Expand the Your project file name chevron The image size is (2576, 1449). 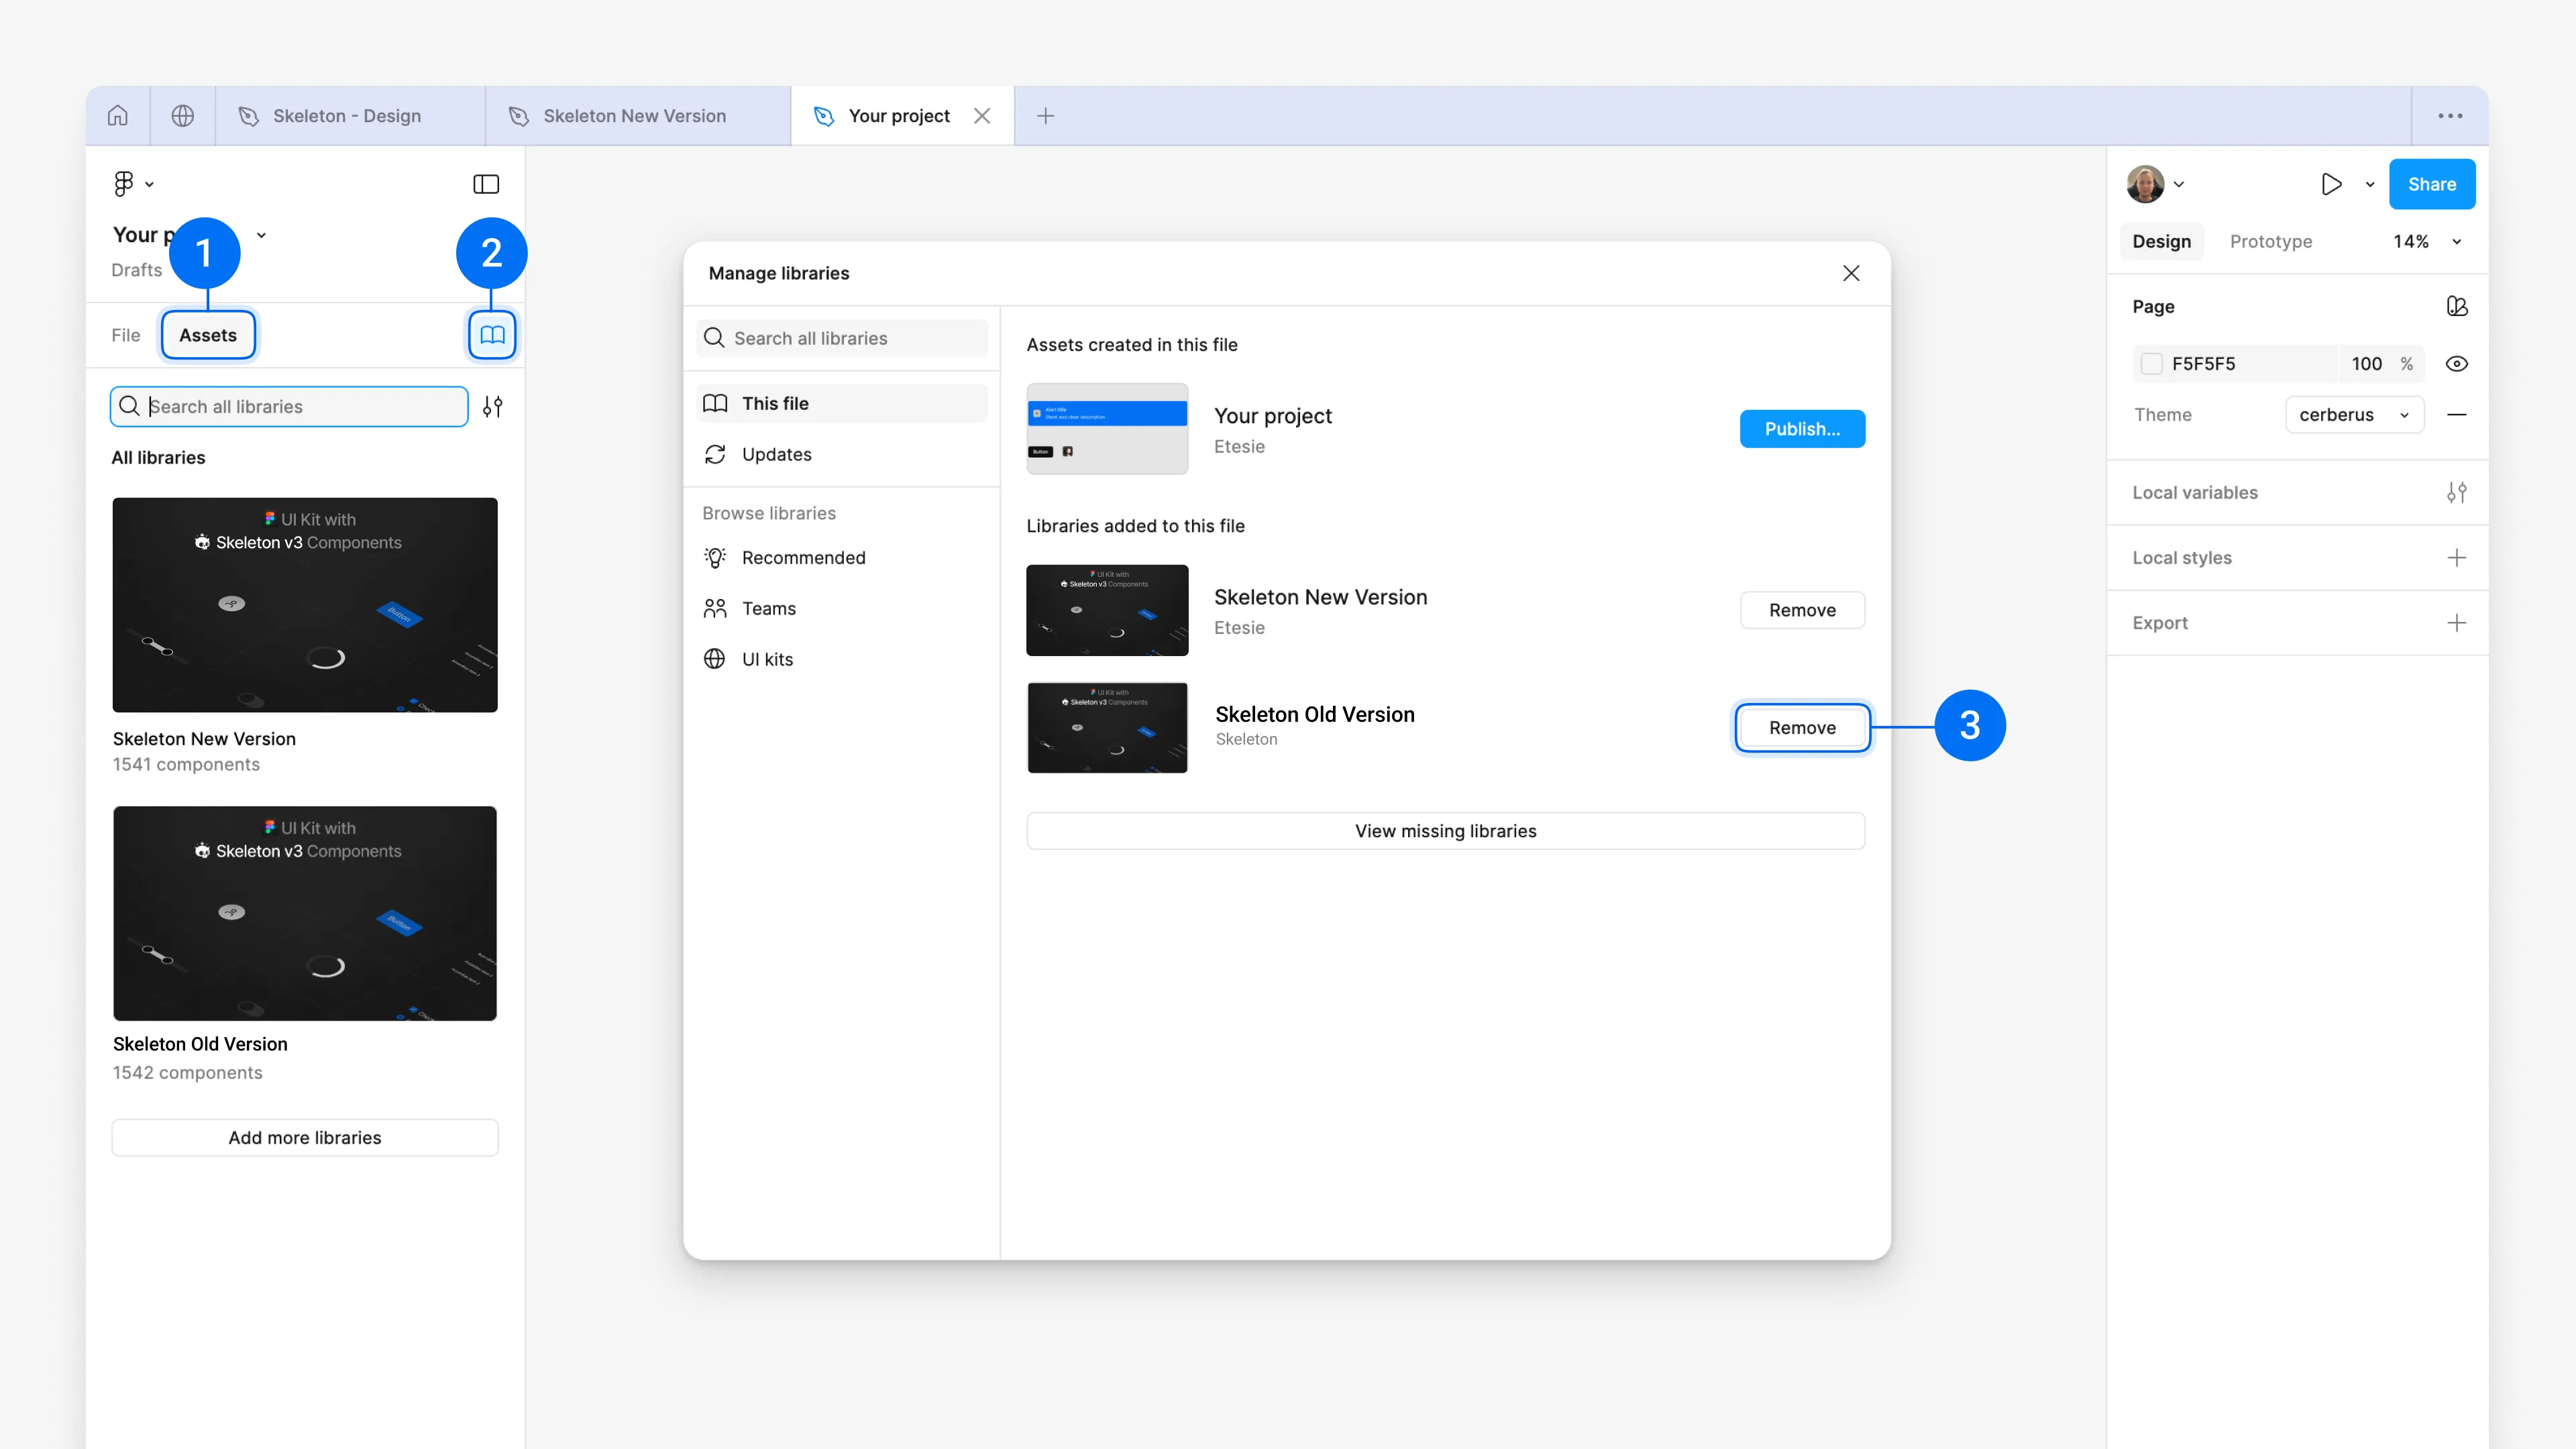pos(261,234)
